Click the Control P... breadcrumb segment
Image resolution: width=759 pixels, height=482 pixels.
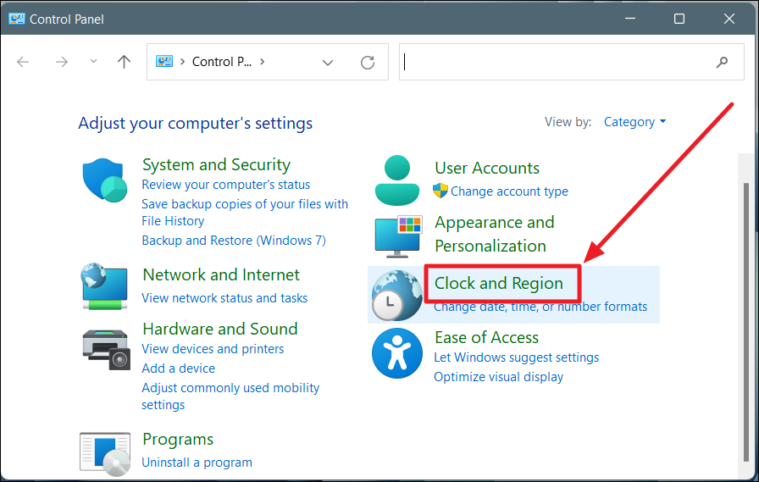pos(222,61)
